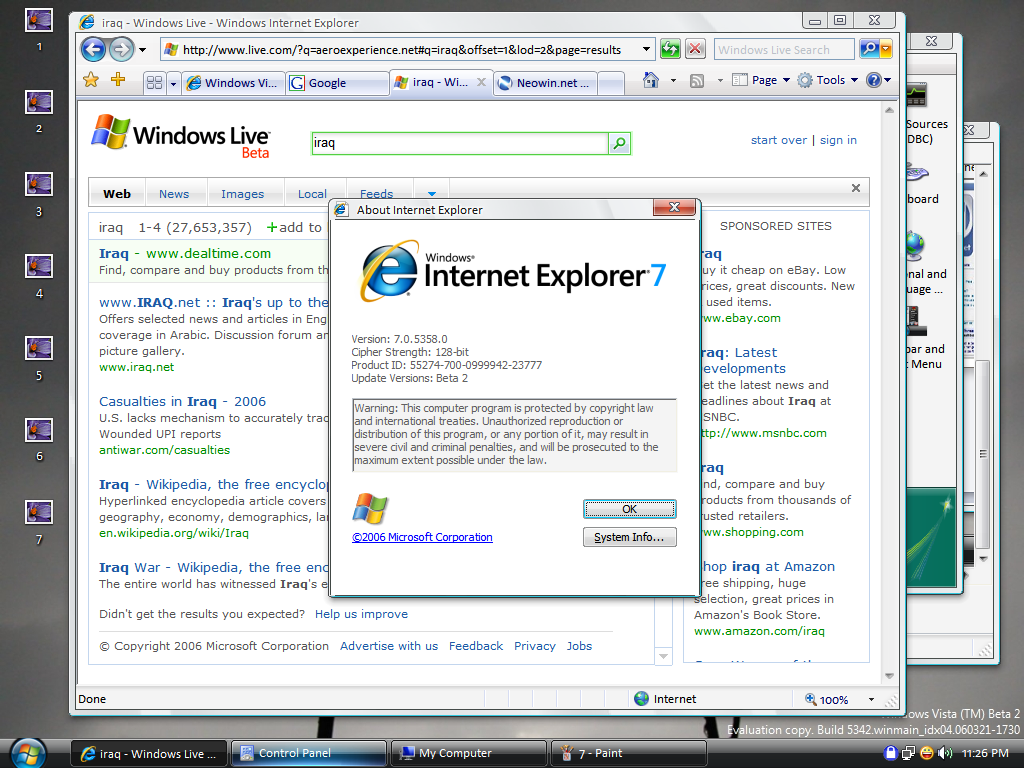Click the Windows Live Search toolbar box

[784, 50]
